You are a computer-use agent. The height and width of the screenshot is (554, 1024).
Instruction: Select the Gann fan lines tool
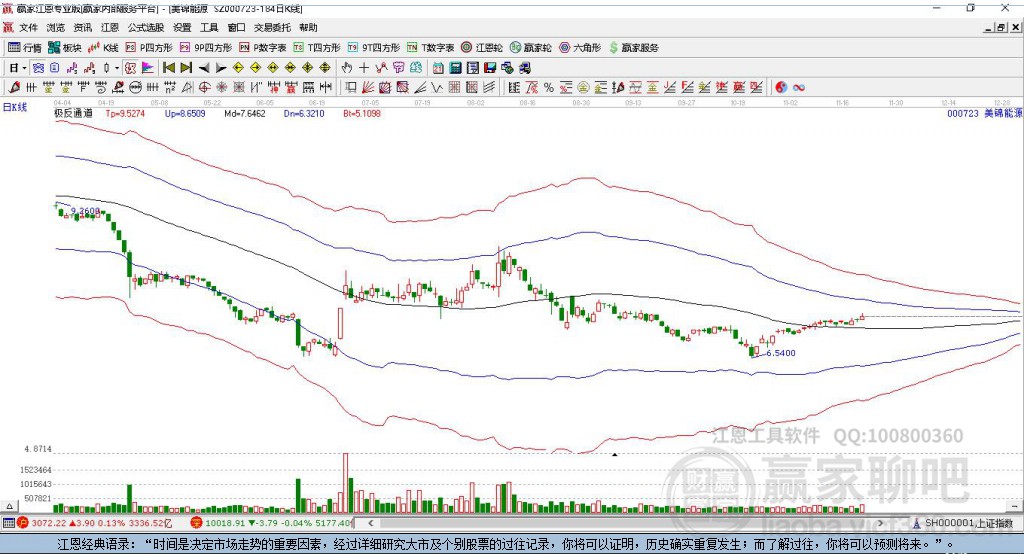tap(368, 88)
